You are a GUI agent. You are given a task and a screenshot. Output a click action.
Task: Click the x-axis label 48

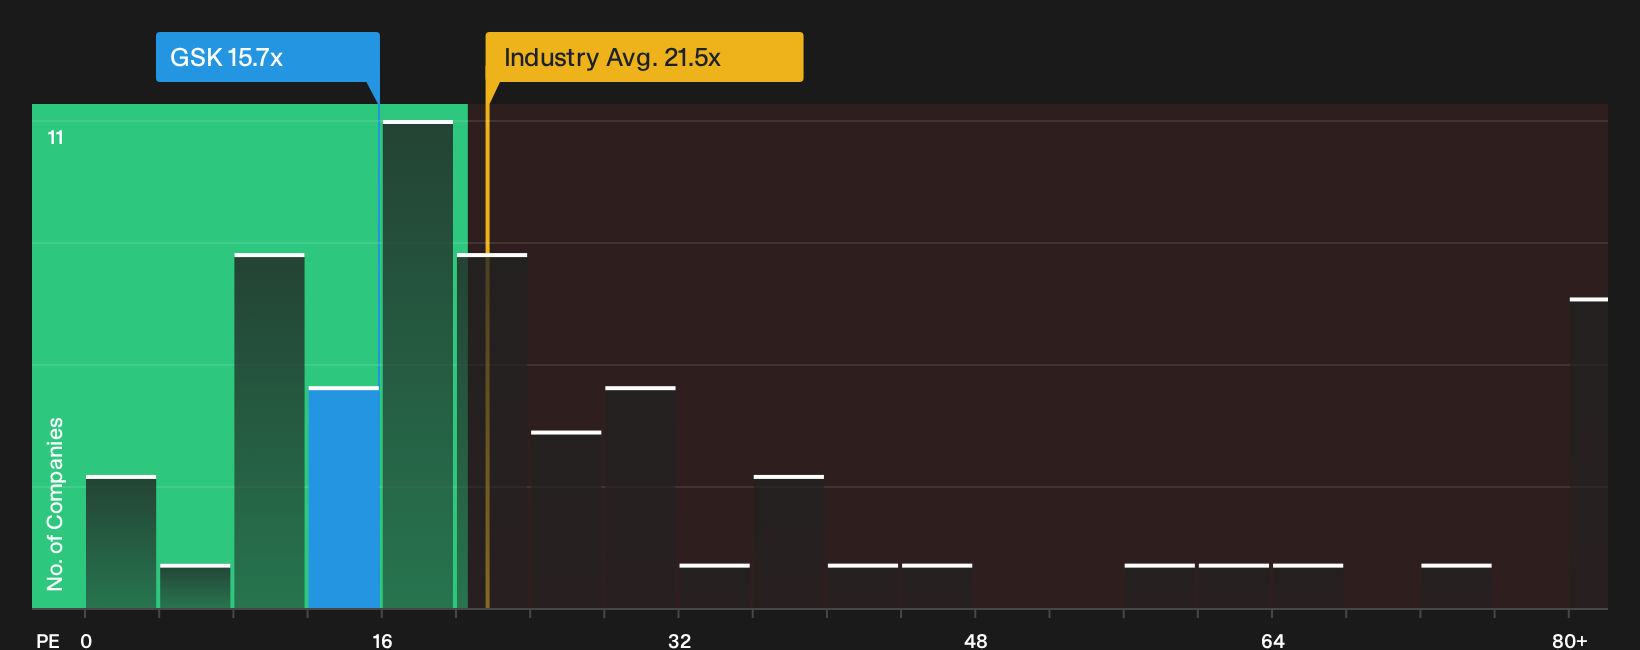click(975, 640)
